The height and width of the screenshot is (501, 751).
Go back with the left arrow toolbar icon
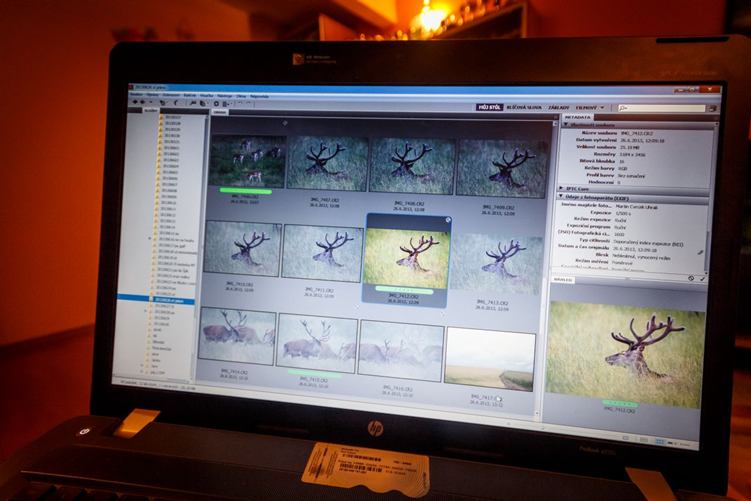click(x=135, y=102)
